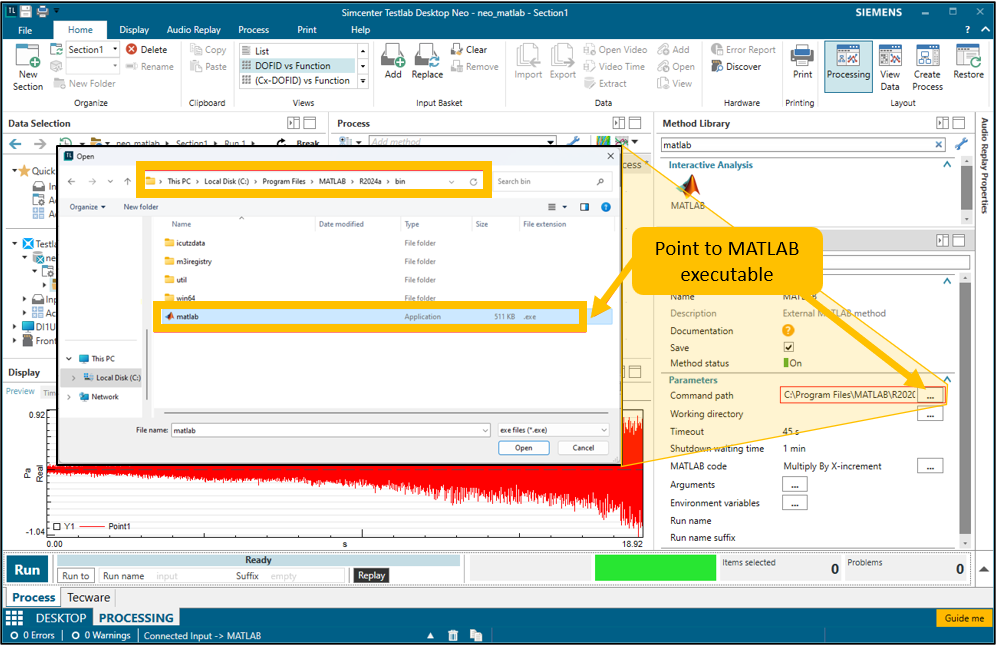
Task: Collapse the Interactive Analysis group
Action: coord(947,165)
